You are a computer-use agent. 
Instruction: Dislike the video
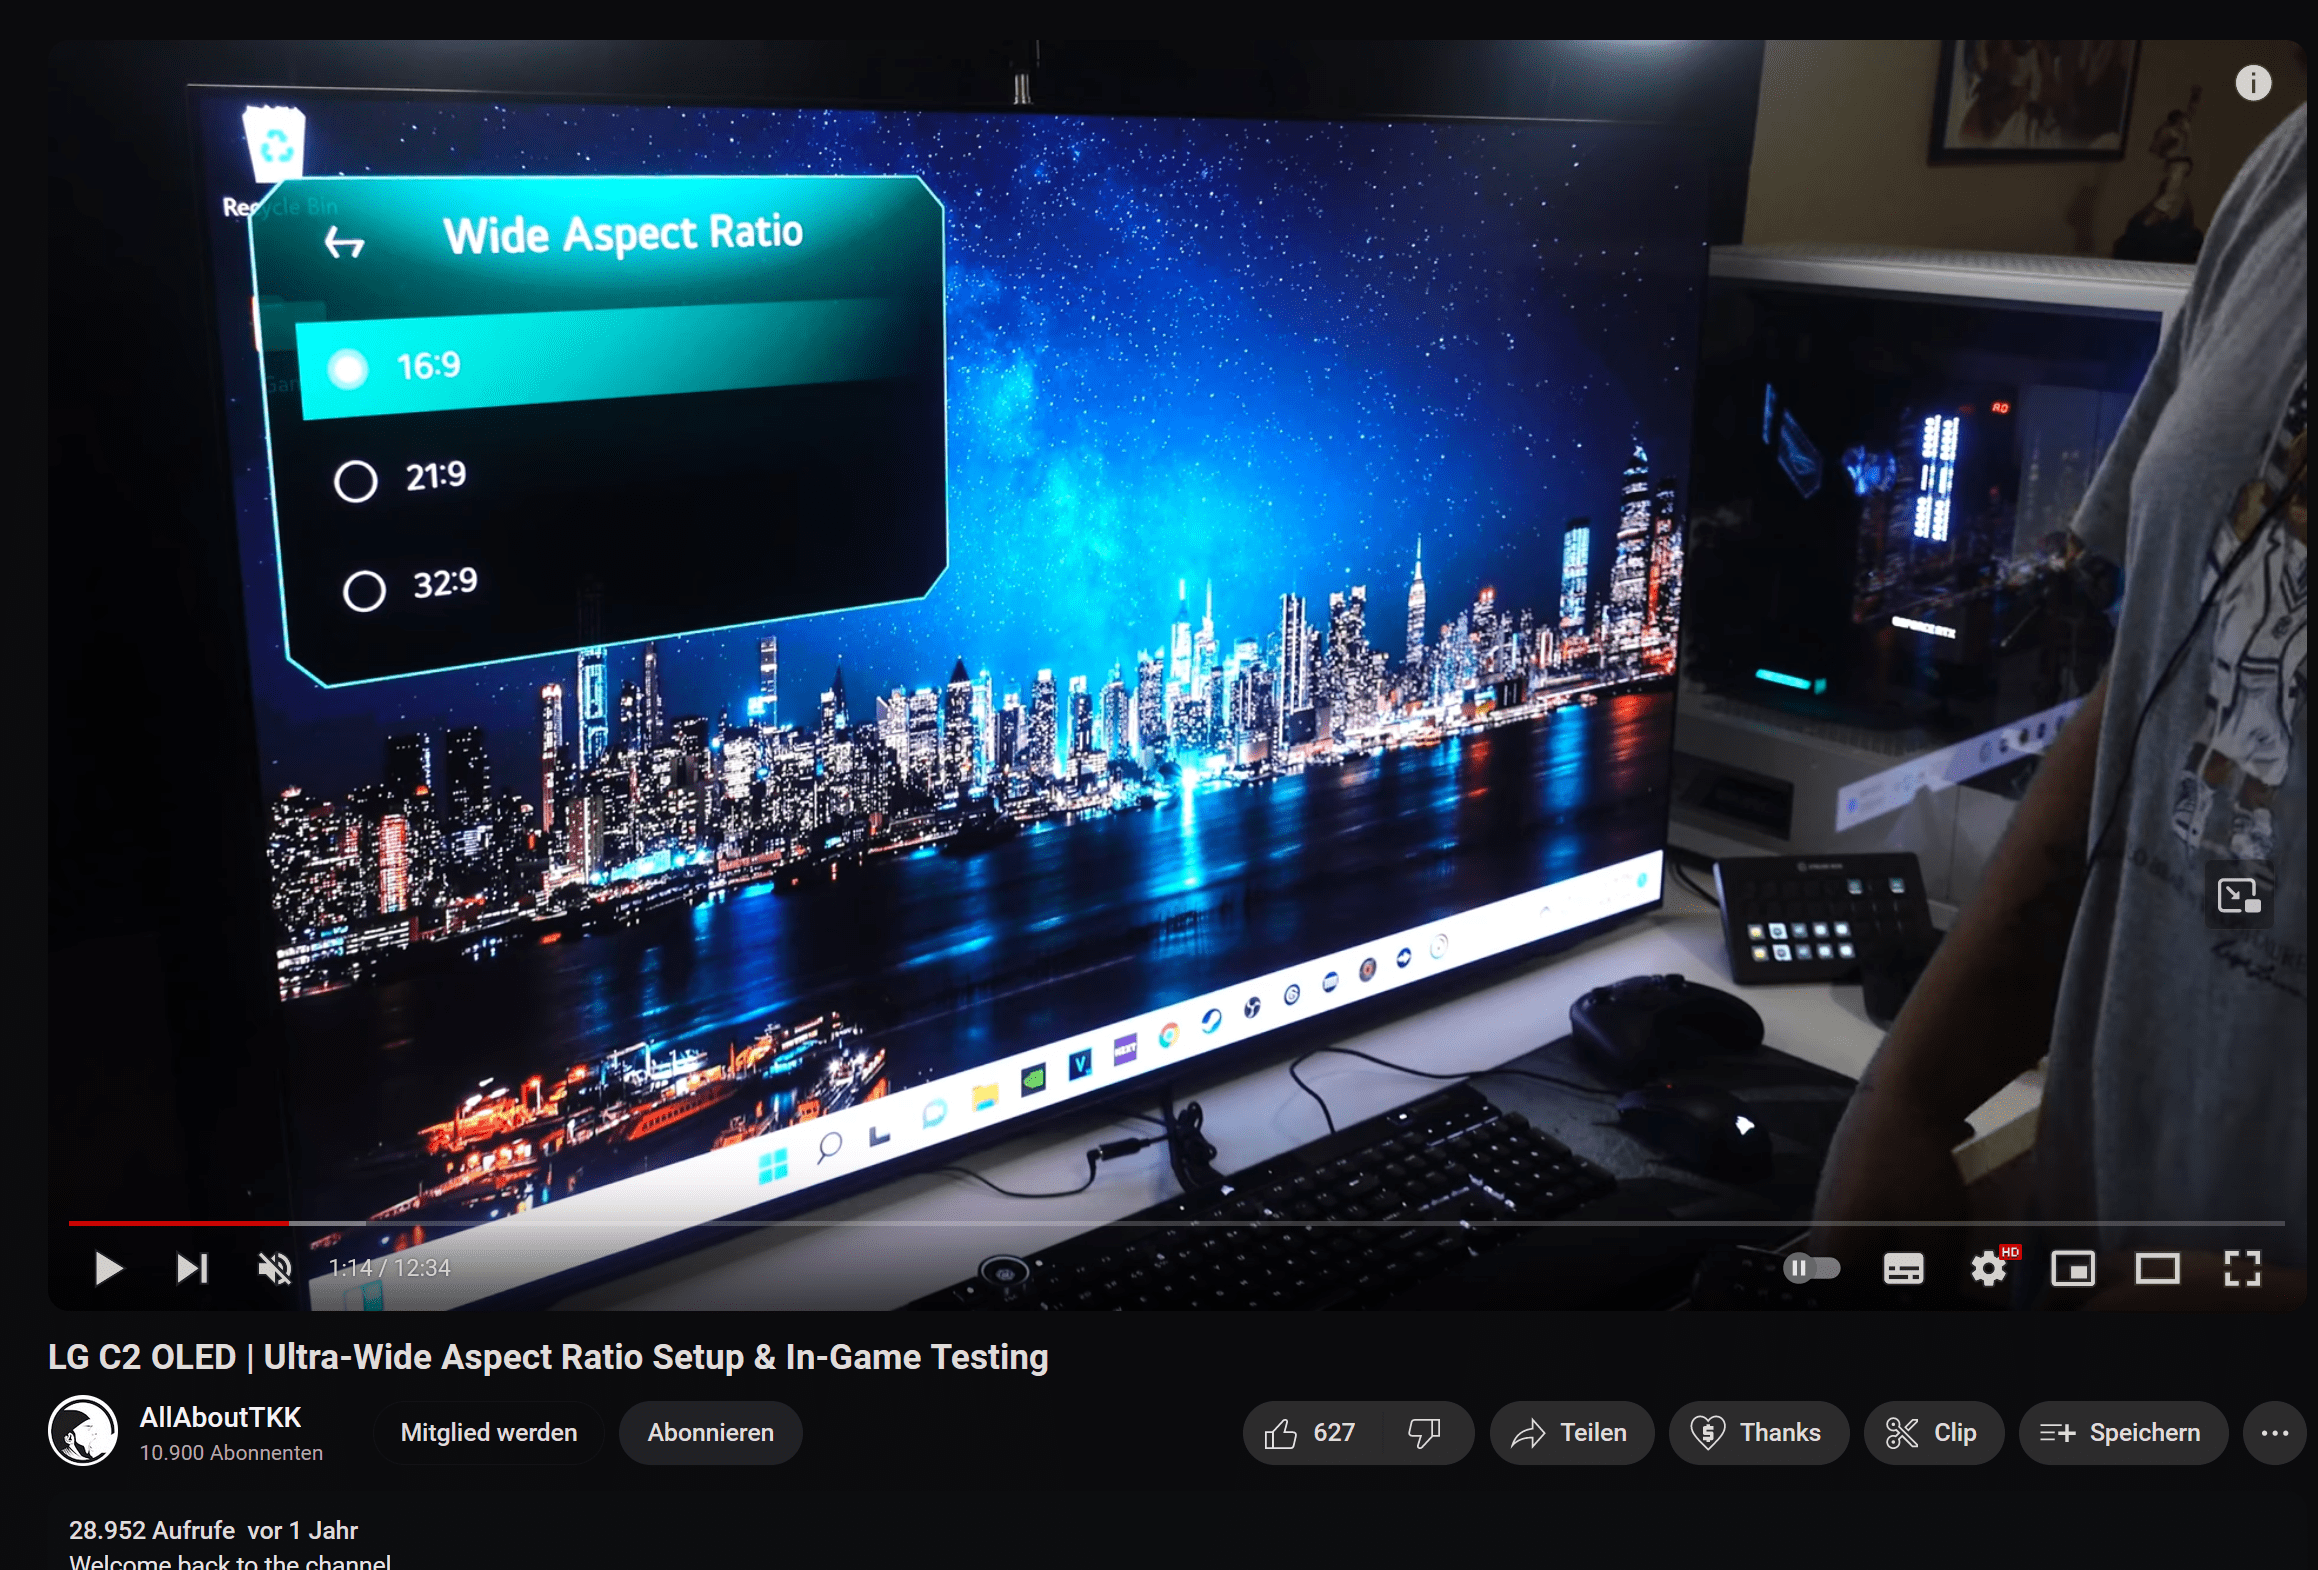click(1424, 1433)
